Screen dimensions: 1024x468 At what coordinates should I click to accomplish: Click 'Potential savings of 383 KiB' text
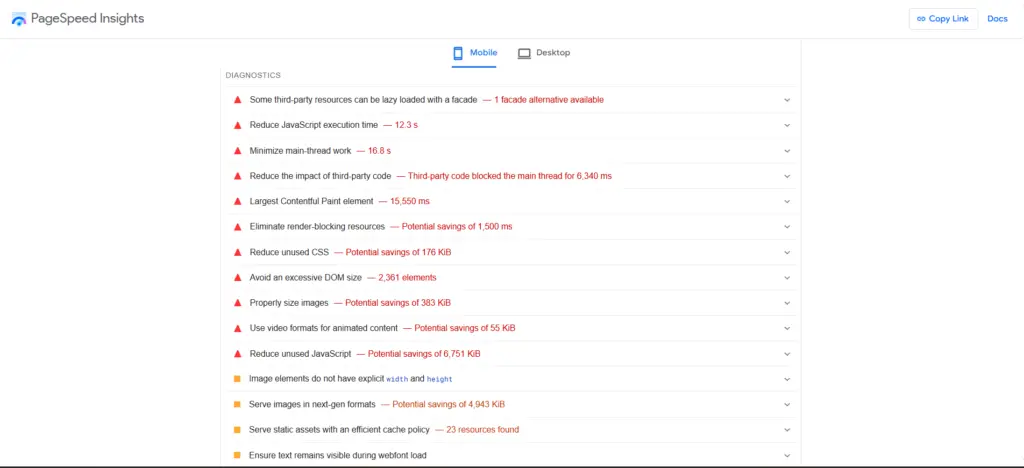(x=398, y=303)
